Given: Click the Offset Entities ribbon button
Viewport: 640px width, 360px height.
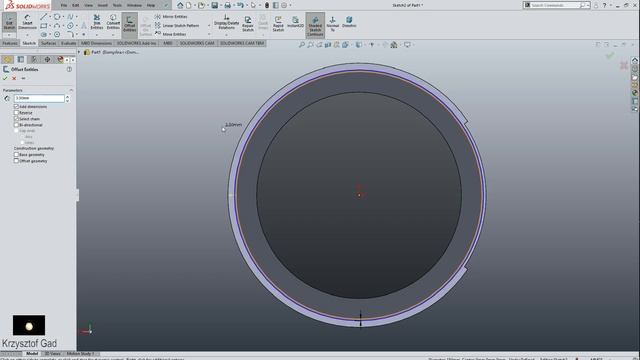Looking at the screenshot, I should tap(129, 24).
